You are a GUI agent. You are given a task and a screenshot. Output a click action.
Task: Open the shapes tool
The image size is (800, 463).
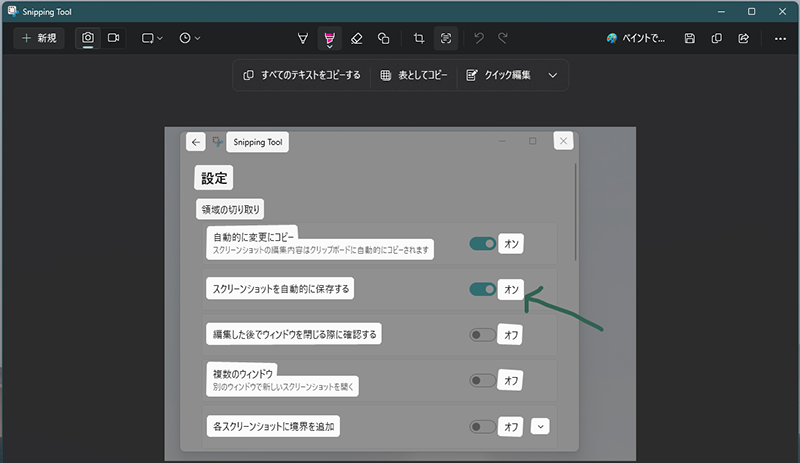coord(383,38)
